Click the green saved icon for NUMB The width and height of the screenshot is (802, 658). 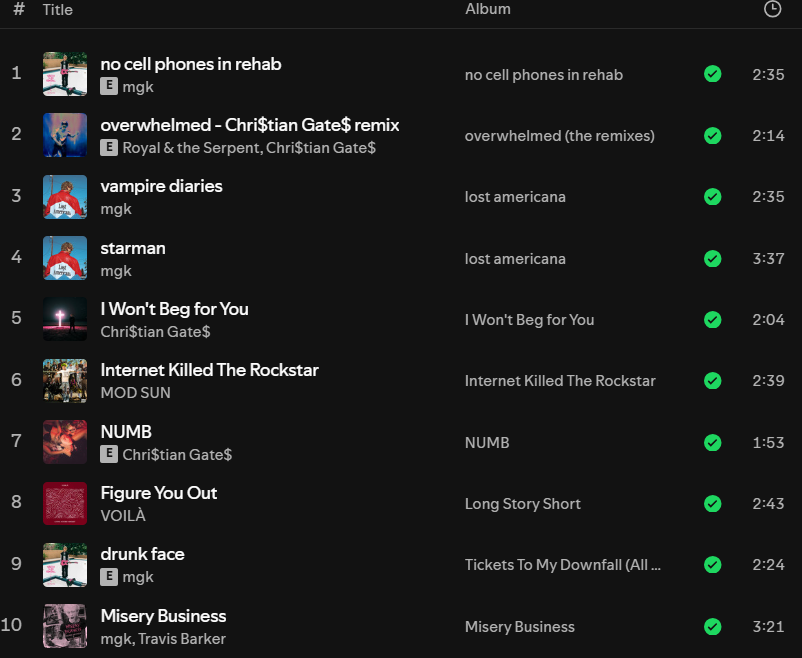click(712, 442)
